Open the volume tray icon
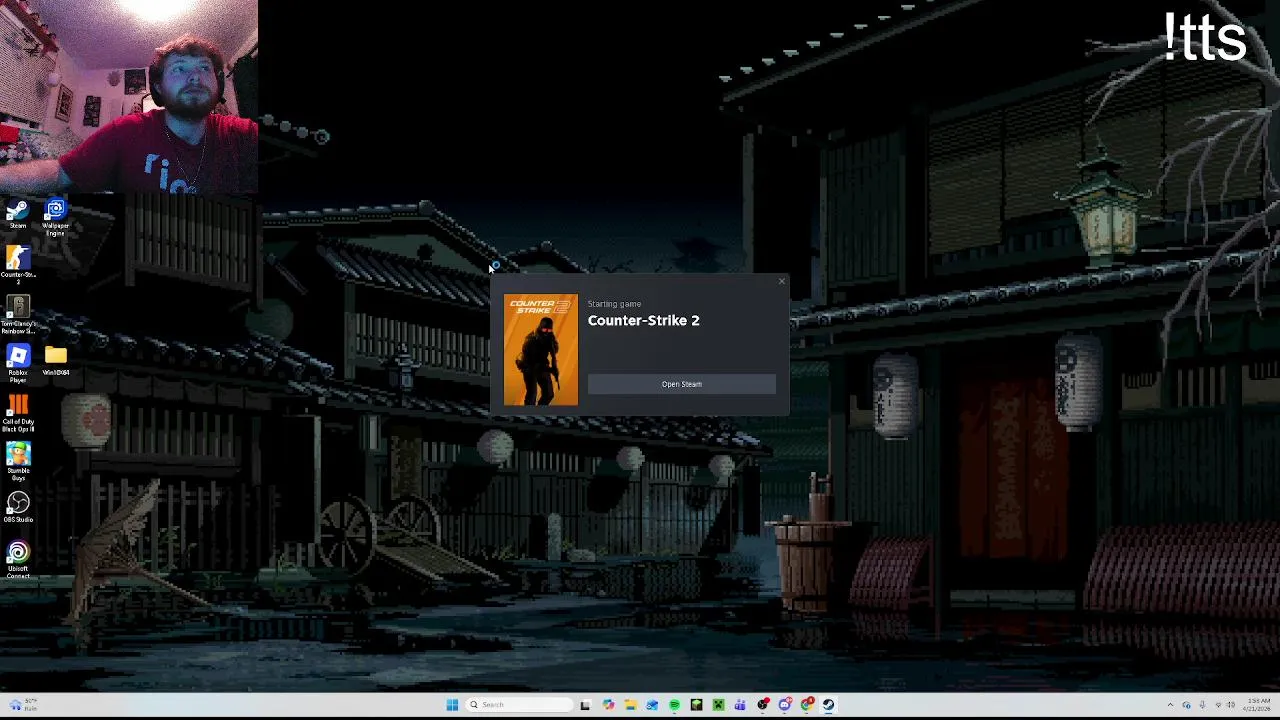The image size is (1280, 720). click(x=1231, y=705)
